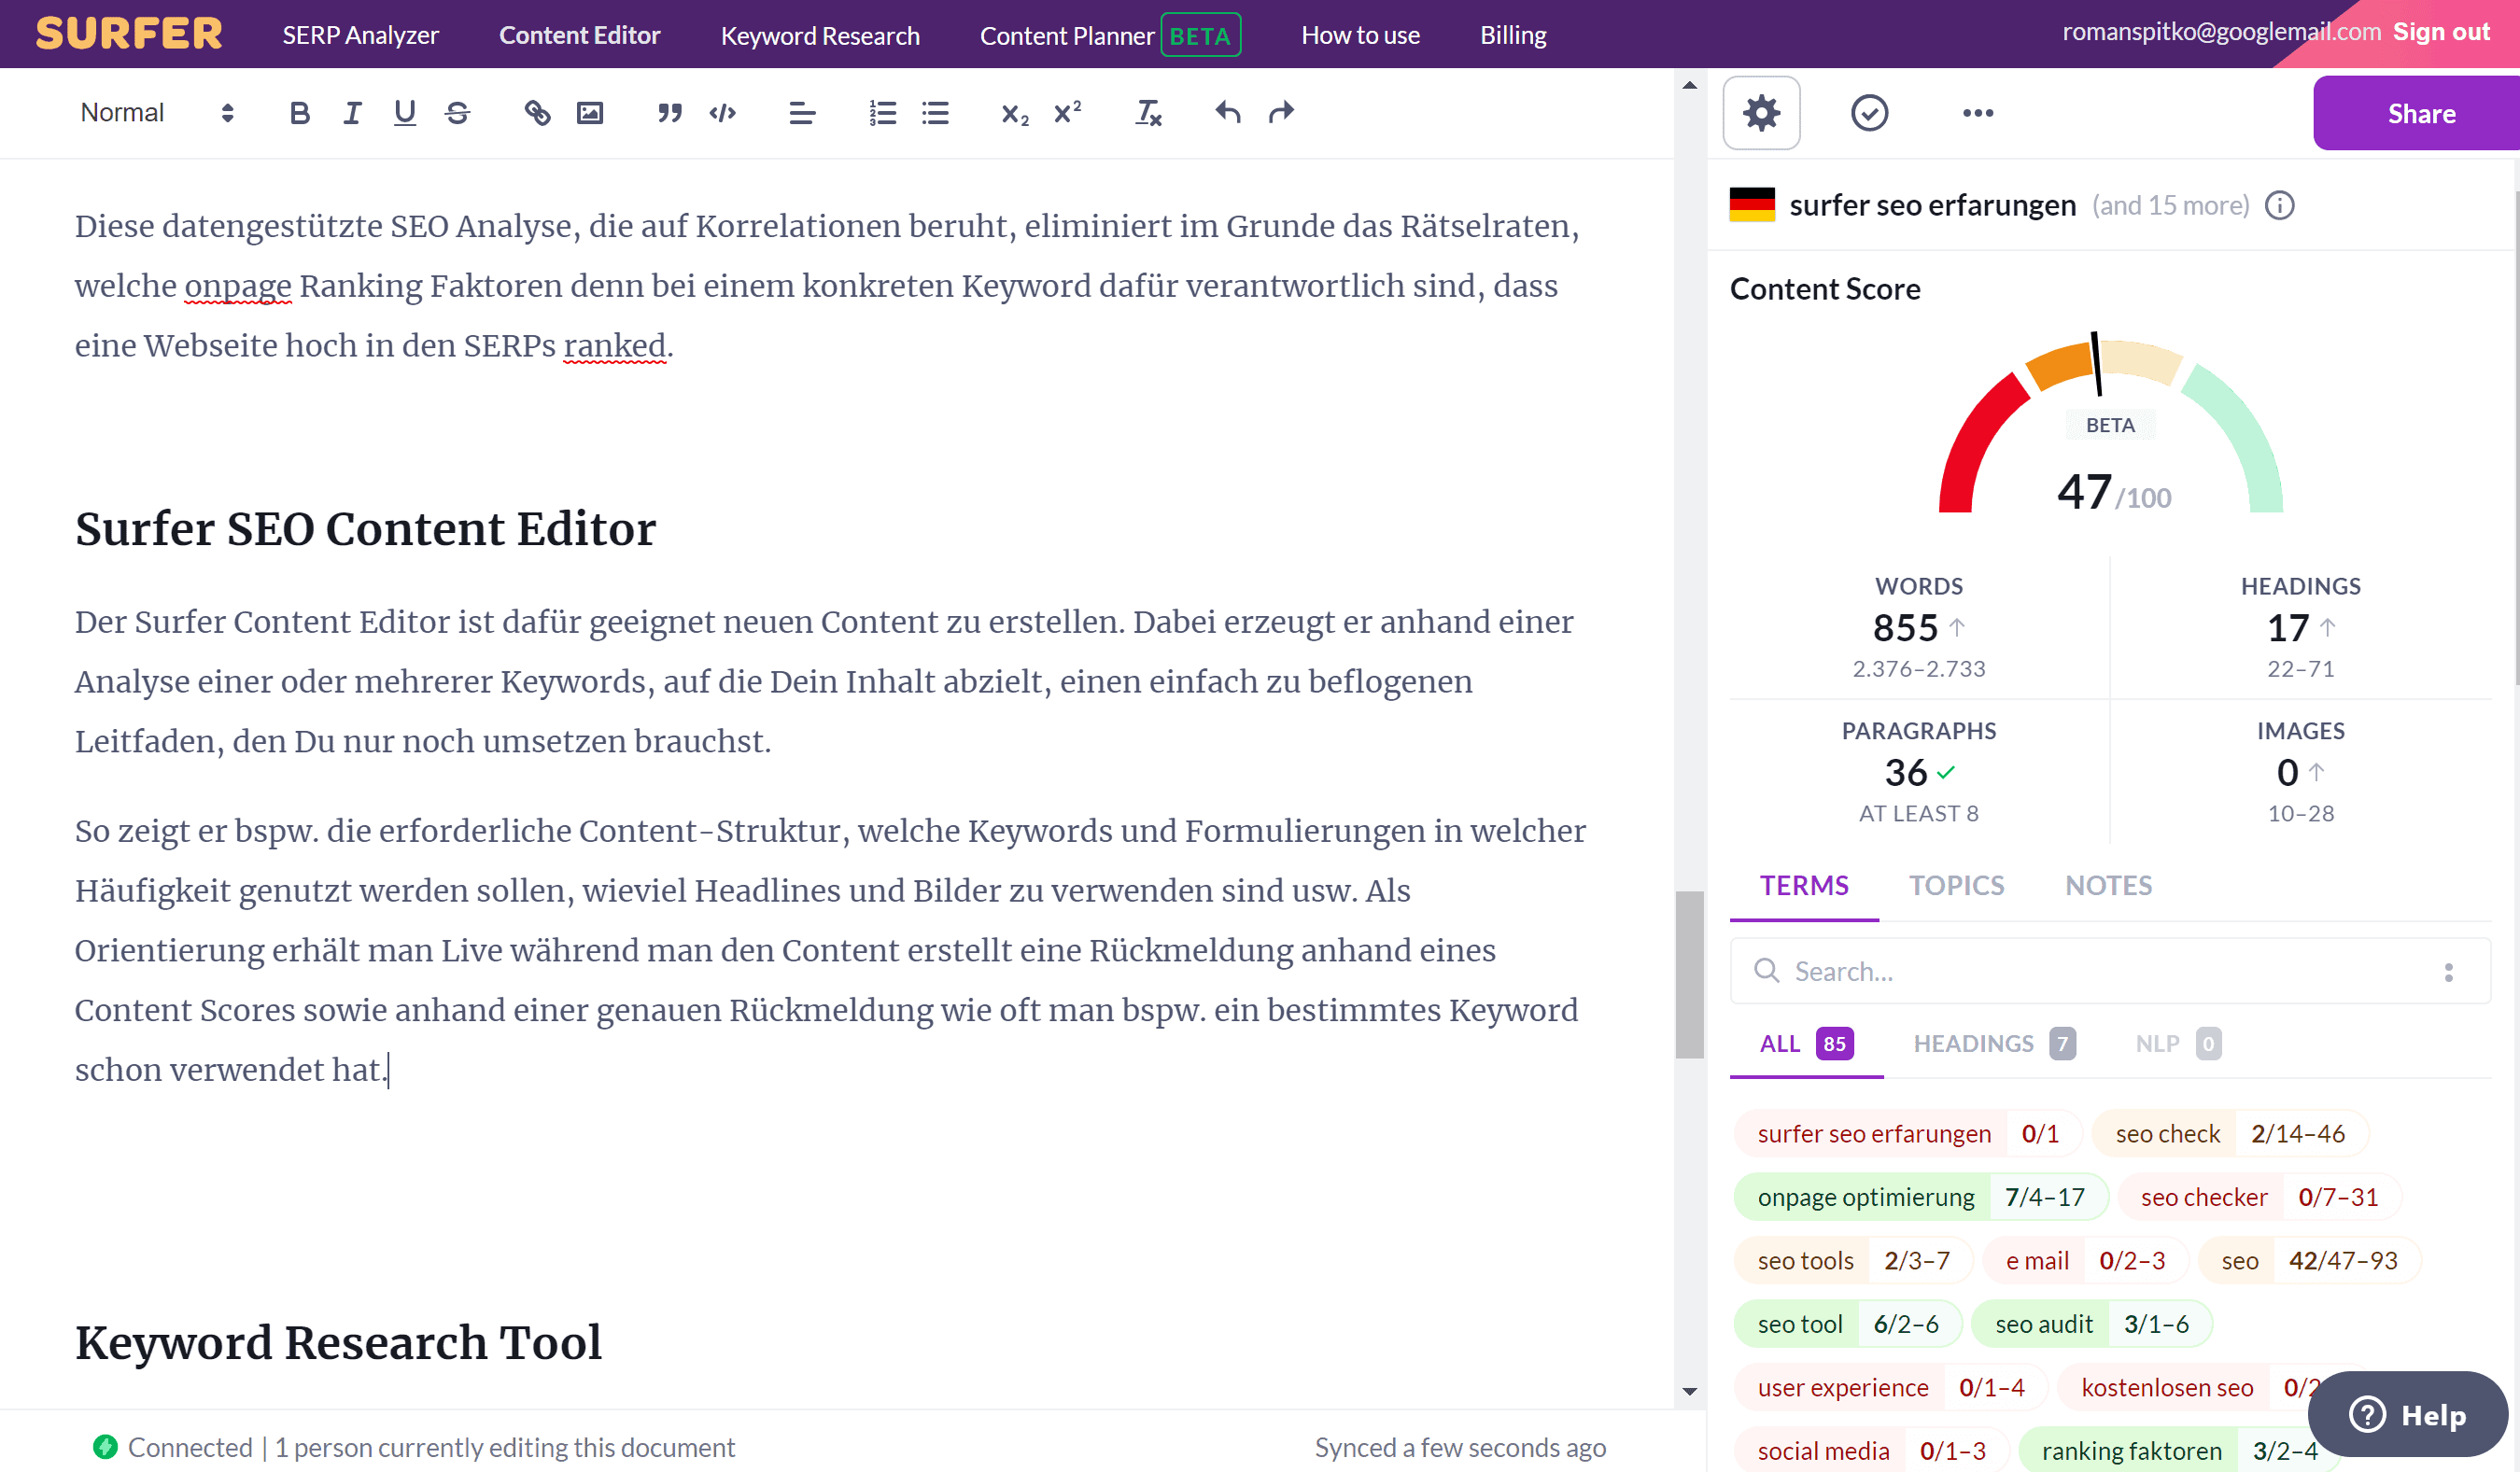Screen dimensions: 2520x1472
Task: Insert an image via toolbar icon
Action: pyautogui.click(x=590, y=113)
